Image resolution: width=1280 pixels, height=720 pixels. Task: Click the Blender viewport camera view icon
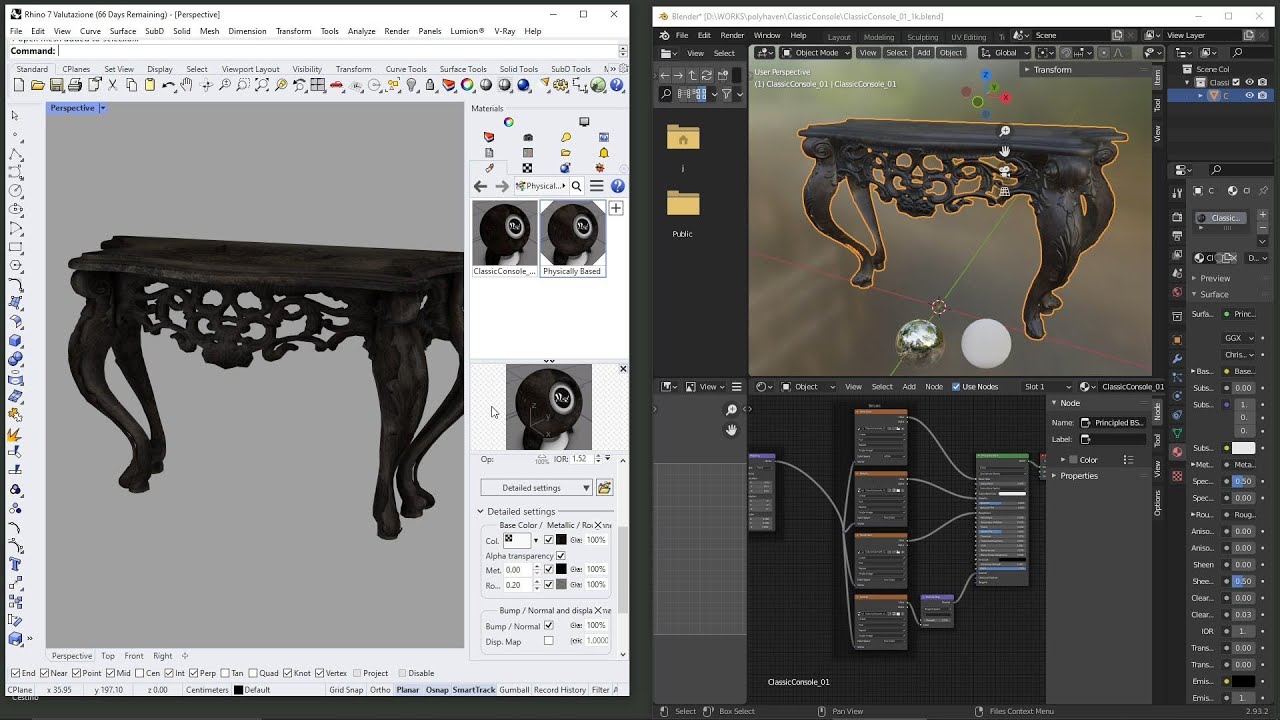(x=1005, y=171)
